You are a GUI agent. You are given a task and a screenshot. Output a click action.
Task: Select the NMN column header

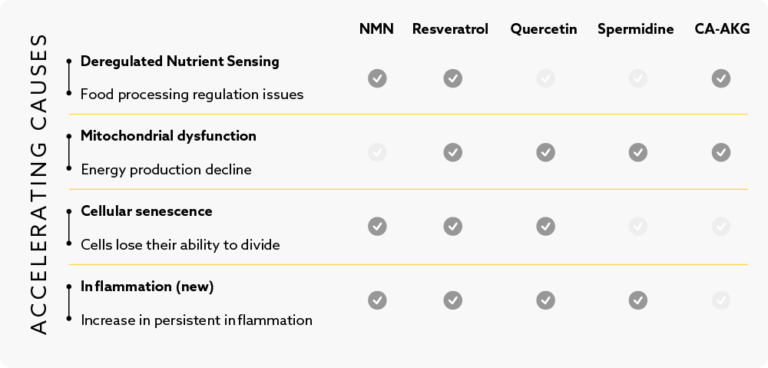[376, 29]
